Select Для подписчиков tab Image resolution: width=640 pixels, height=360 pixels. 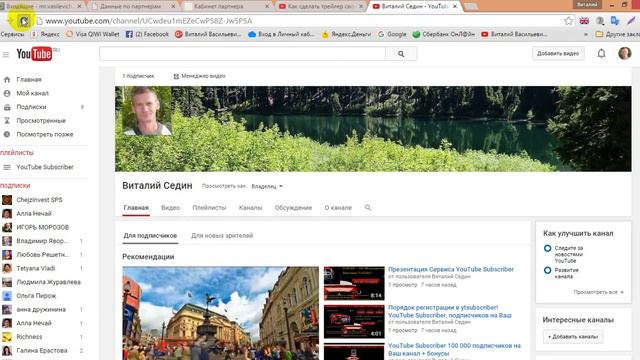[150, 236]
